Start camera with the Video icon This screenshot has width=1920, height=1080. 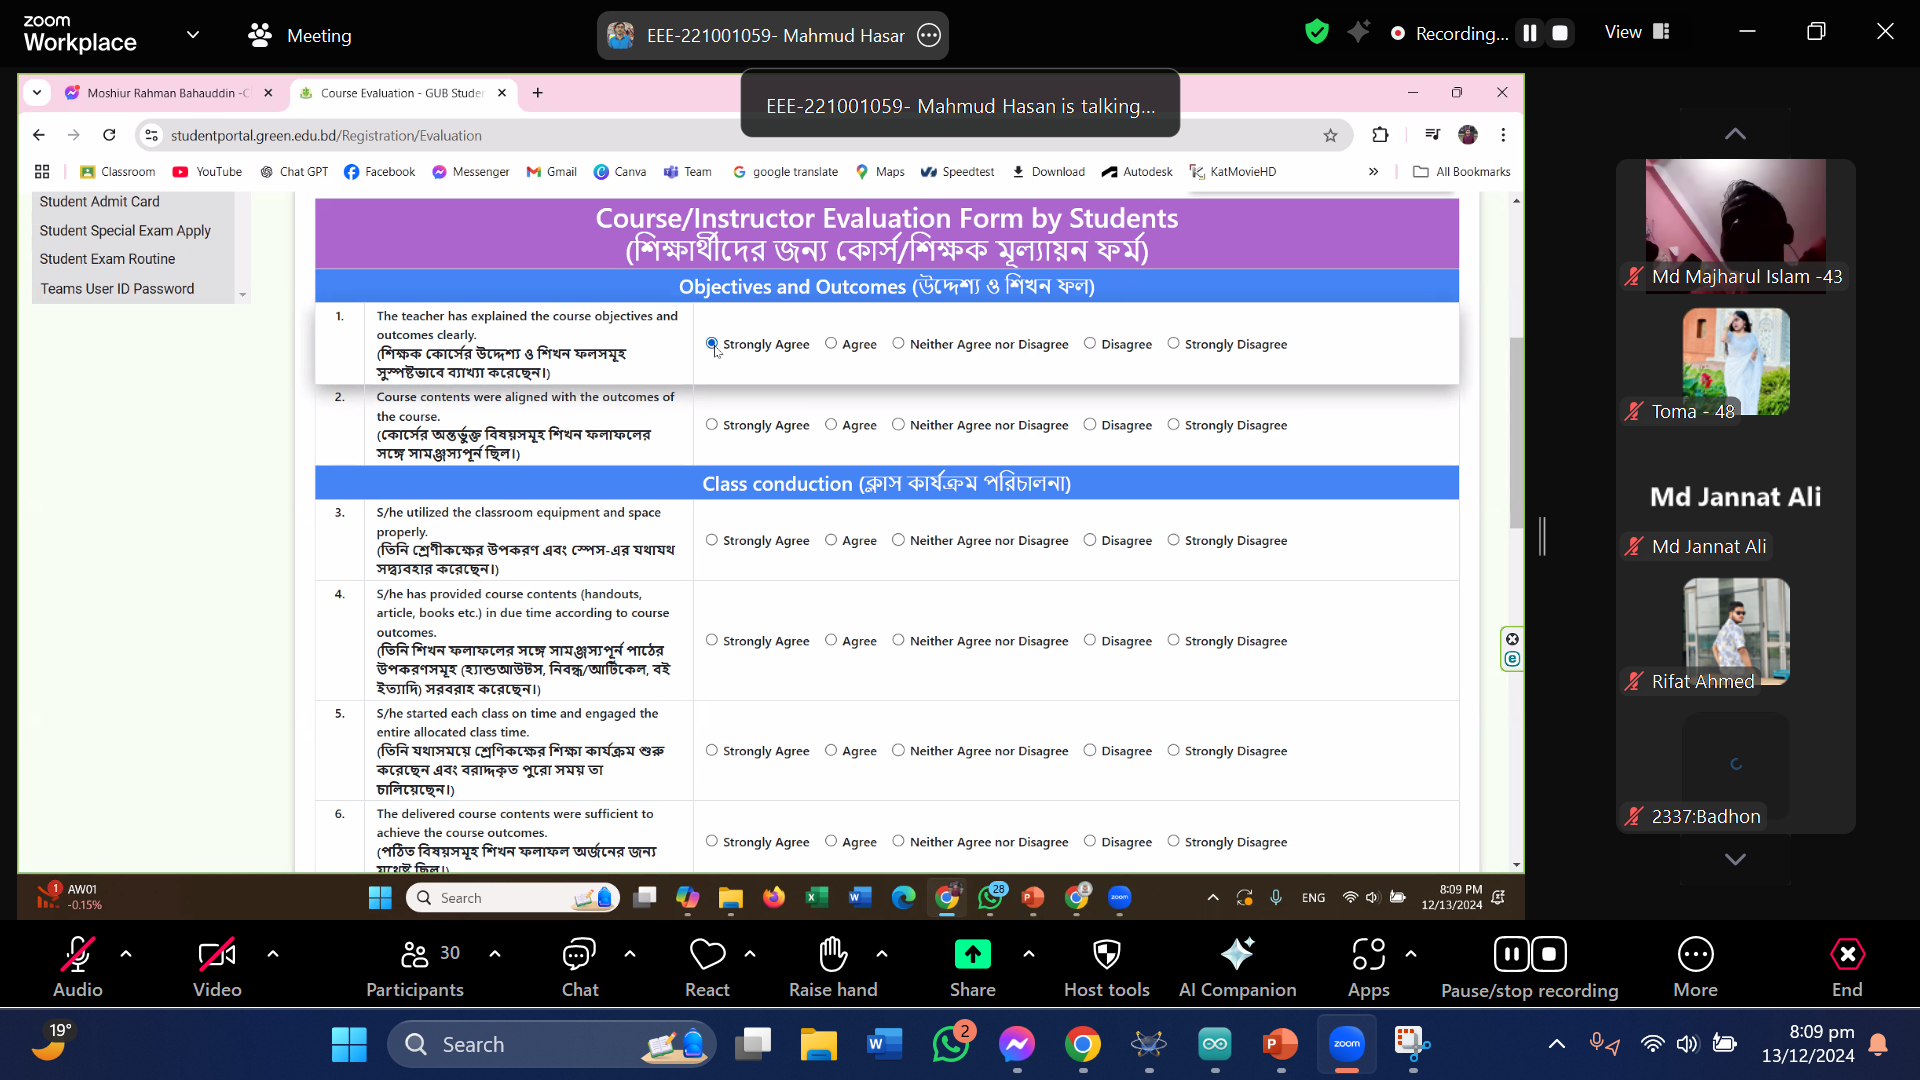(216, 956)
